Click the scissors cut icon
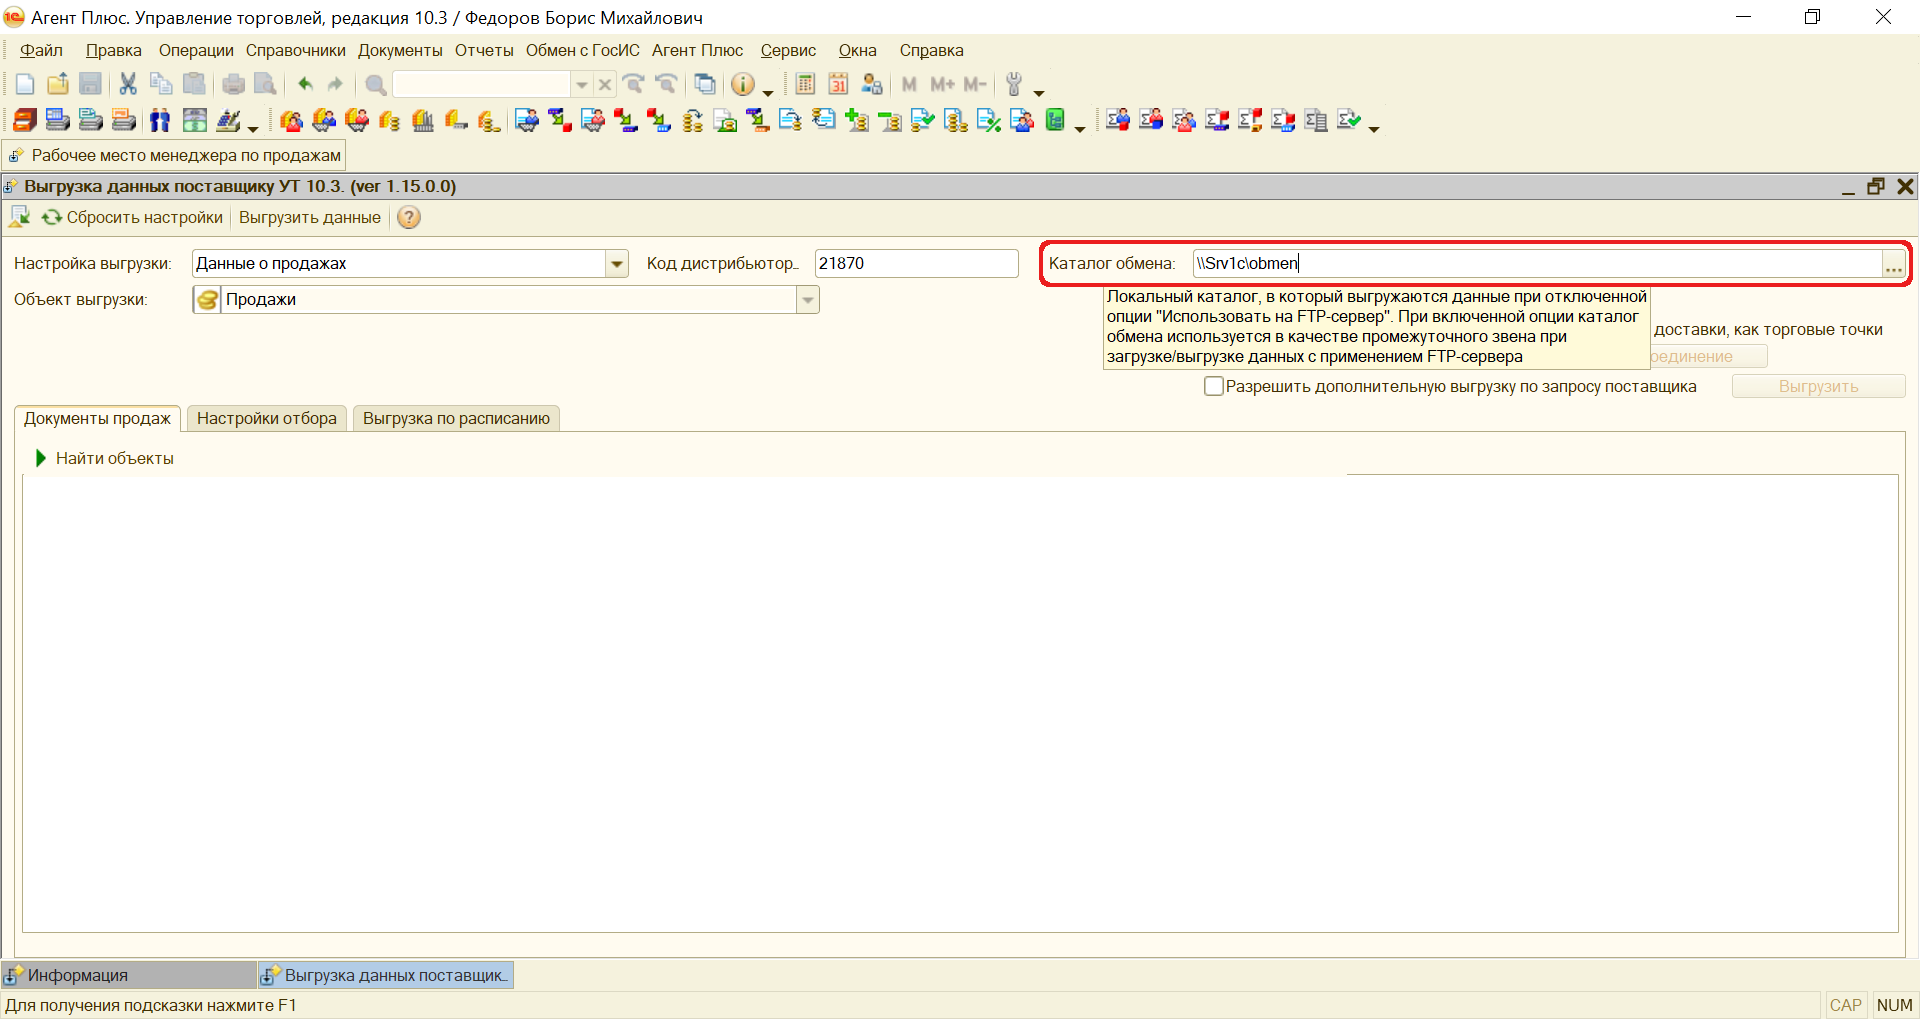The image size is (1920, 1019). pos(128,85)
